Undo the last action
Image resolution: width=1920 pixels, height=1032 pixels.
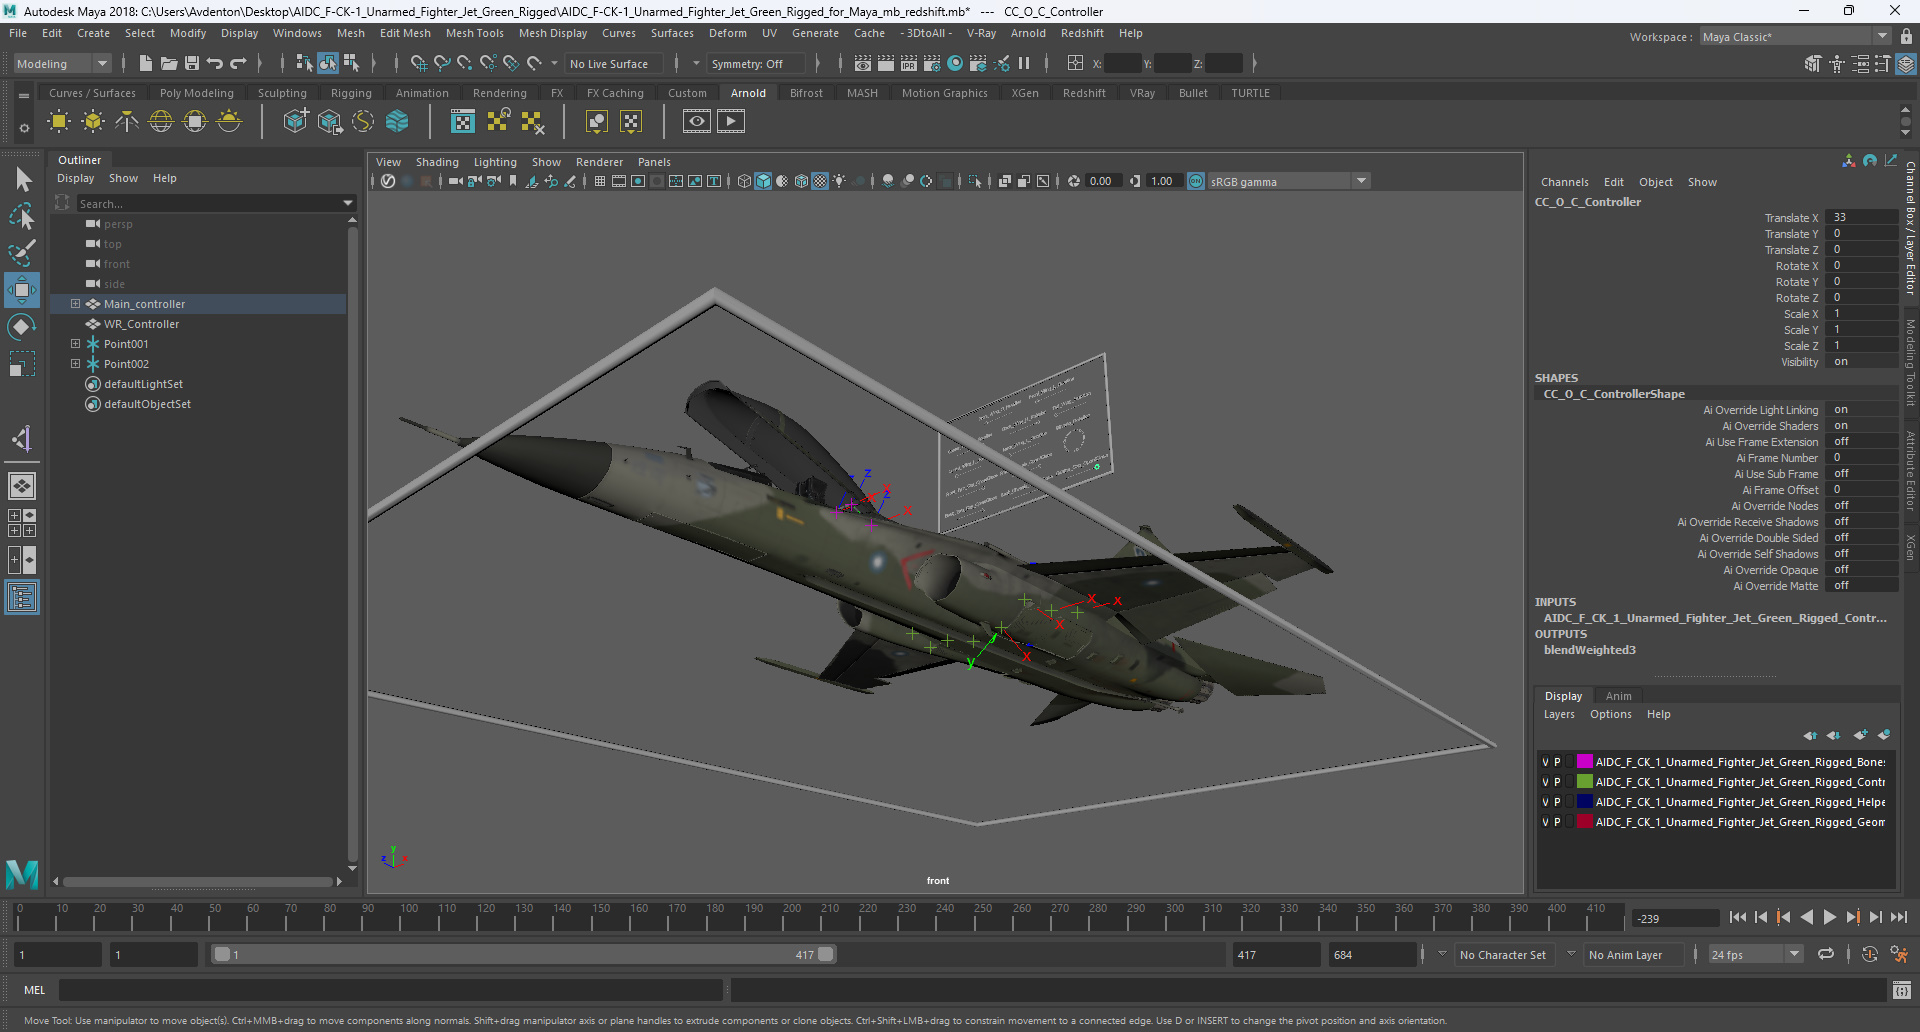(x=215, y=63)
